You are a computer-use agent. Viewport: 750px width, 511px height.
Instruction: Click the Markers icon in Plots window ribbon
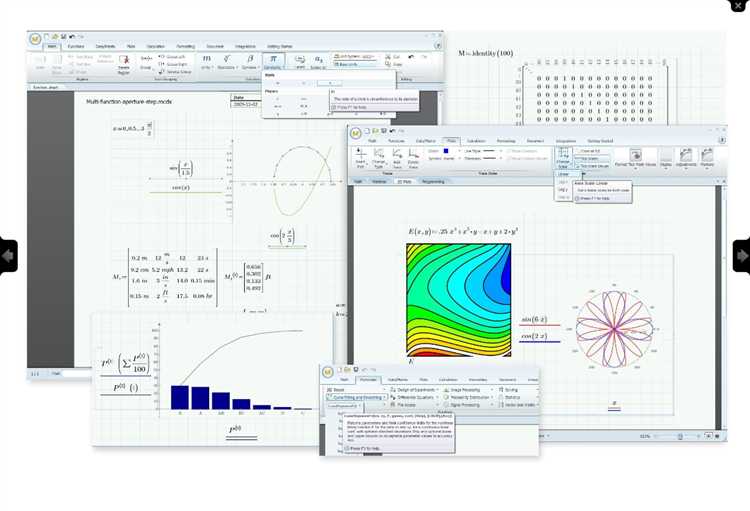coord(707,158)
